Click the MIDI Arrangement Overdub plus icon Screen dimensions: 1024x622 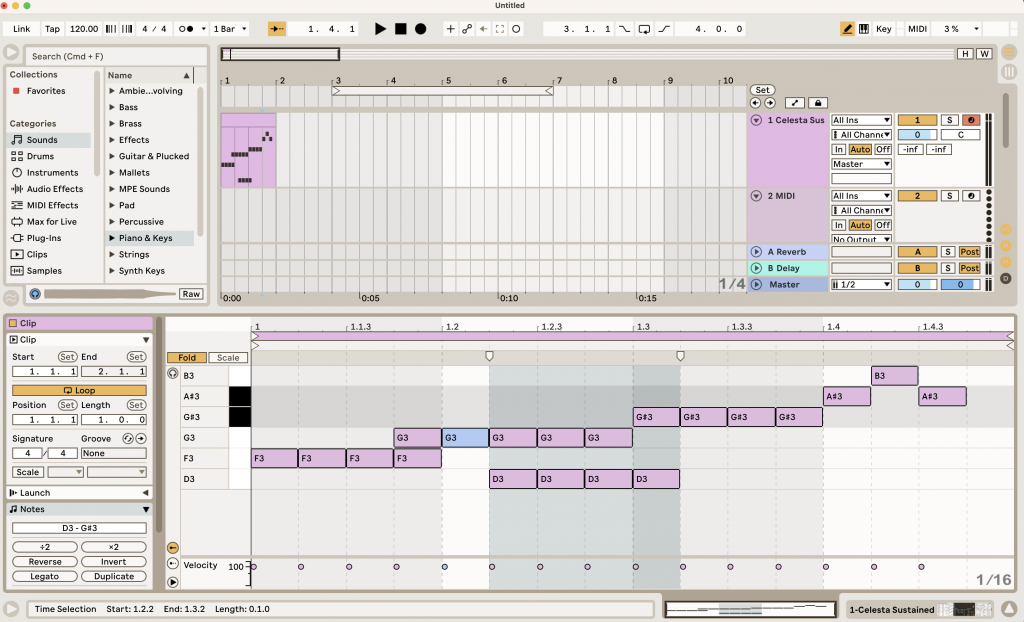(x=450, y=29)
